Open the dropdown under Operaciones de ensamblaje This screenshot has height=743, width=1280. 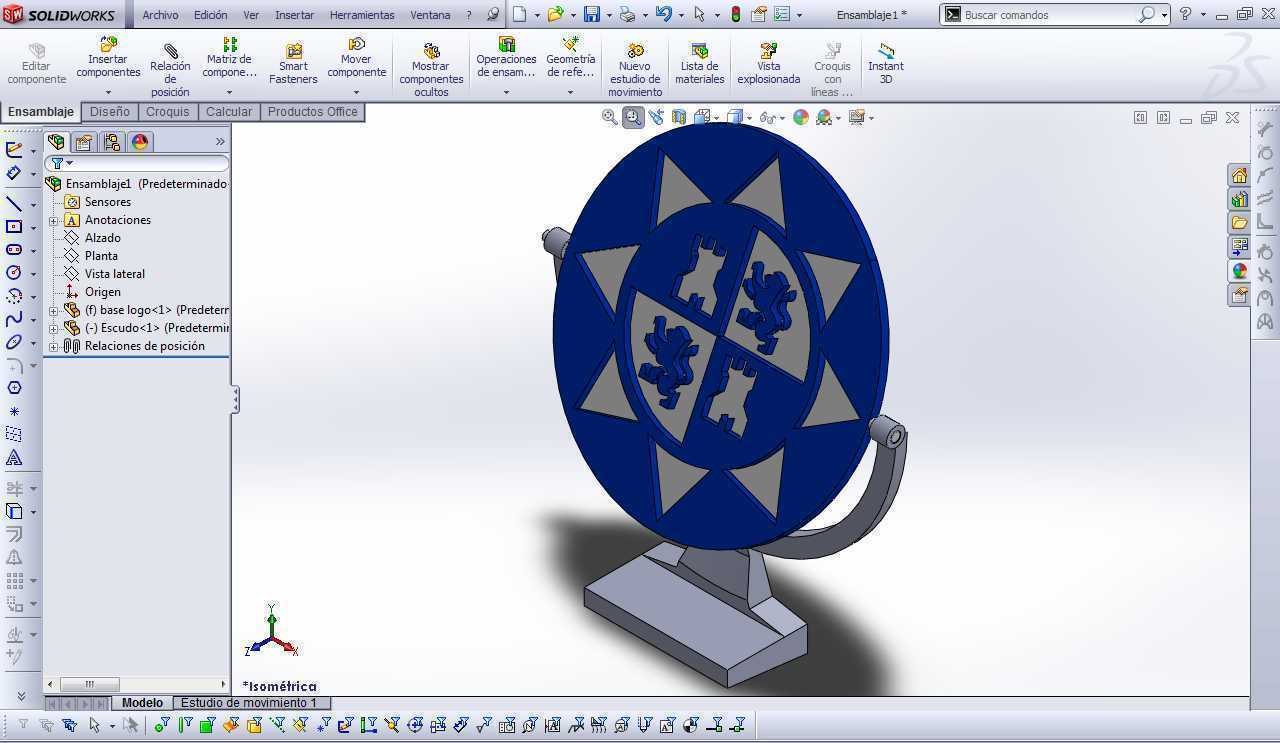pyautogui.click(x=506, y=92)
